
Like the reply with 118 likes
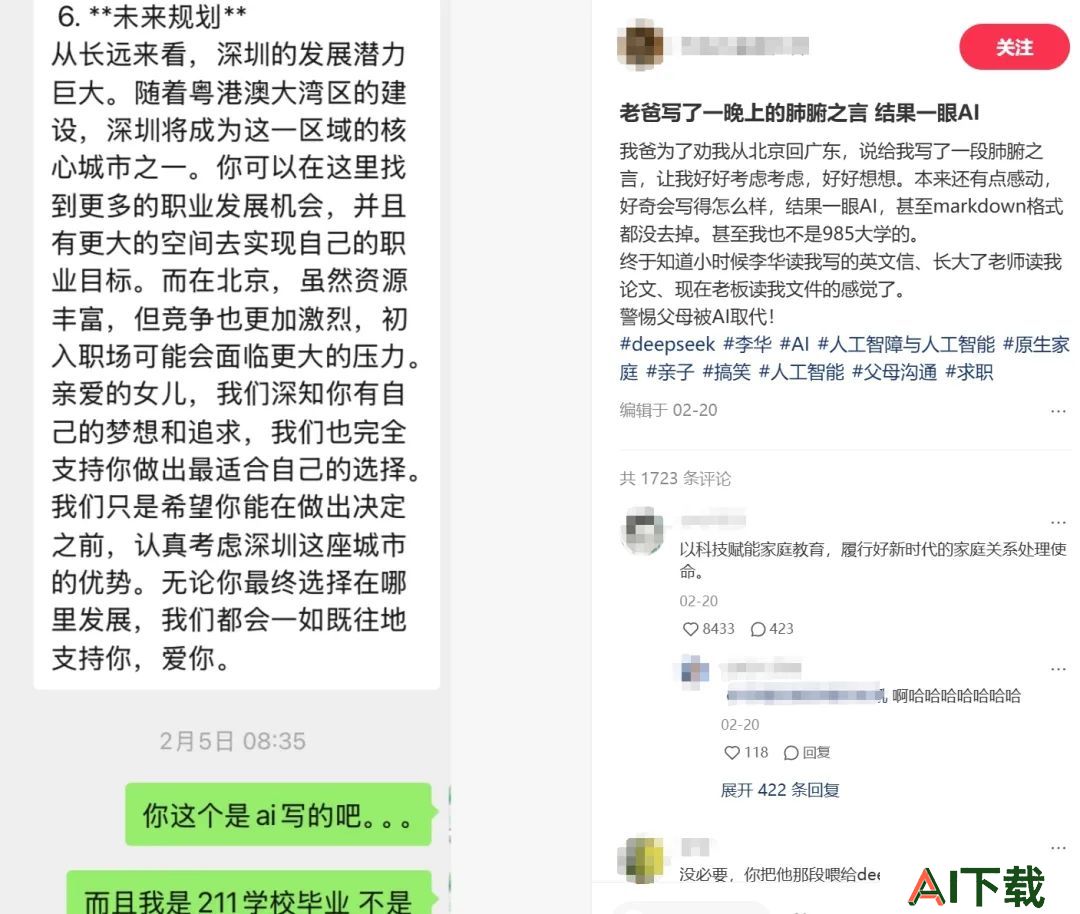pyautogui.click(x=731, y=753)
